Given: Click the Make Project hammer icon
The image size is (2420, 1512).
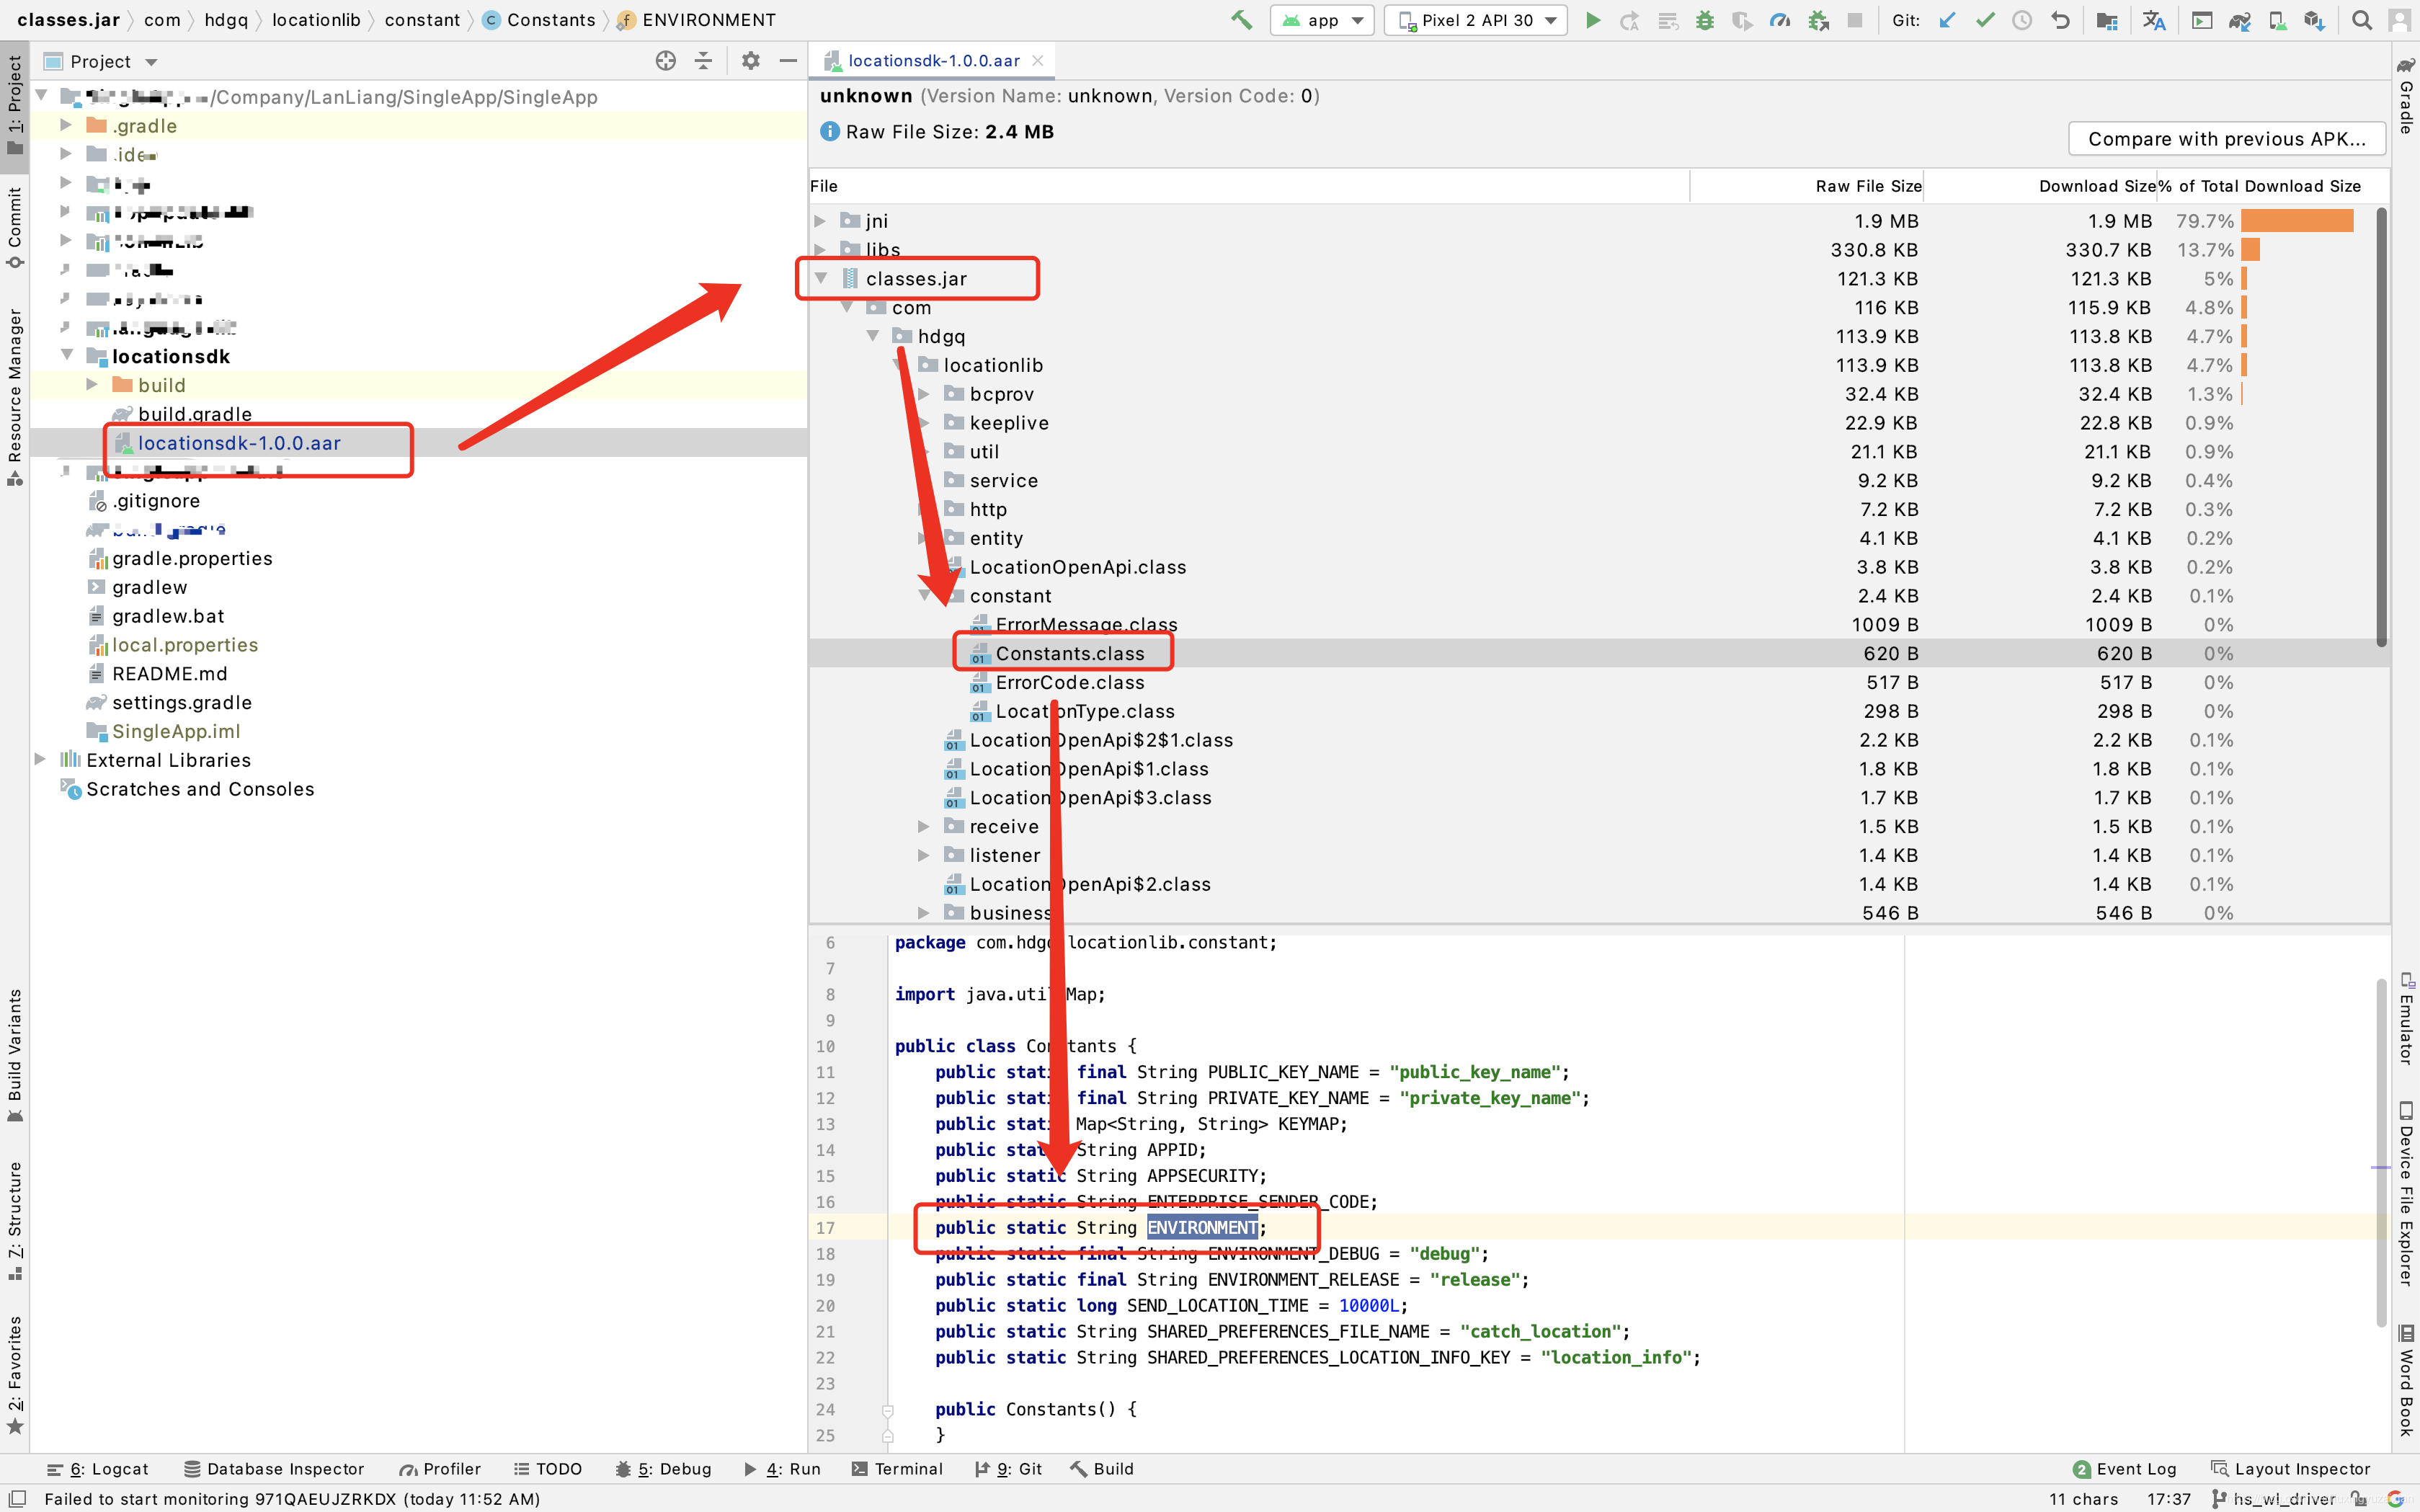Looking at the screenshot, I should (x=1241, y=20).
